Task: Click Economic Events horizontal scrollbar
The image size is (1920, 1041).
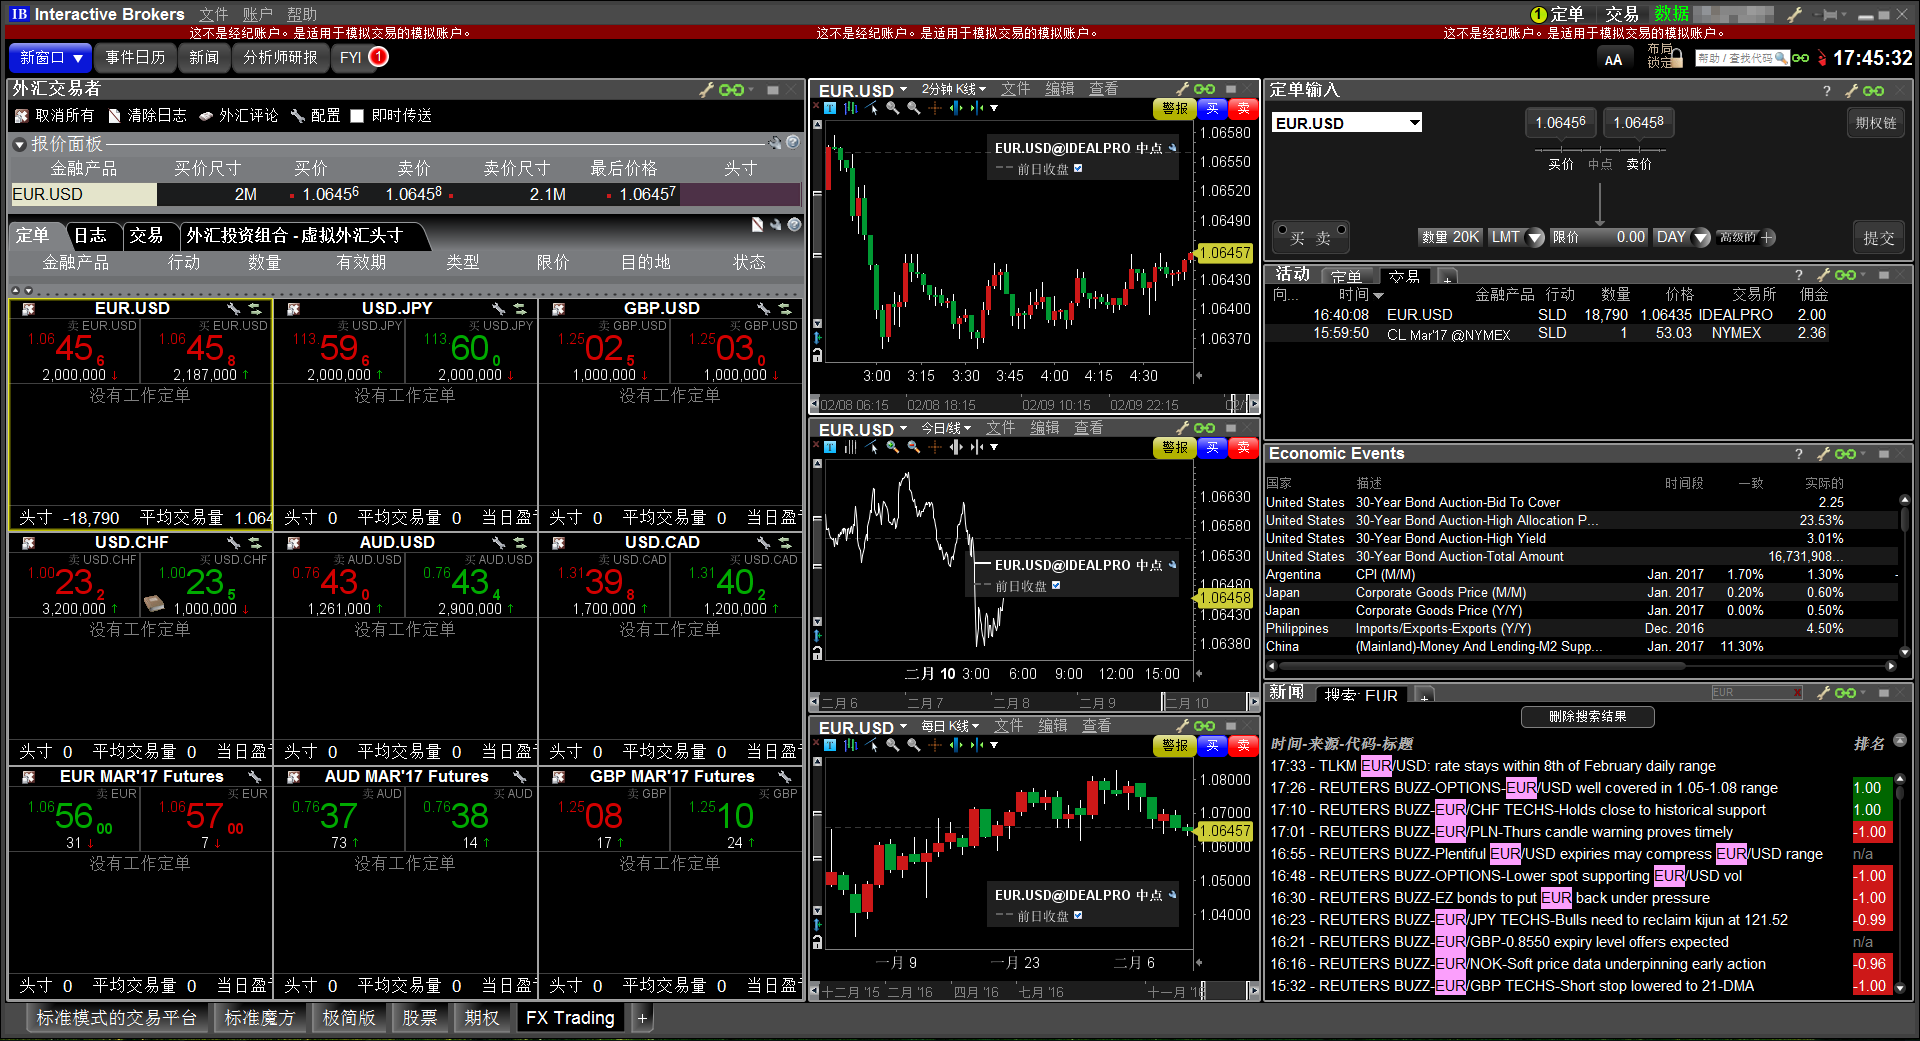Action: click(x=1581, y=666)
